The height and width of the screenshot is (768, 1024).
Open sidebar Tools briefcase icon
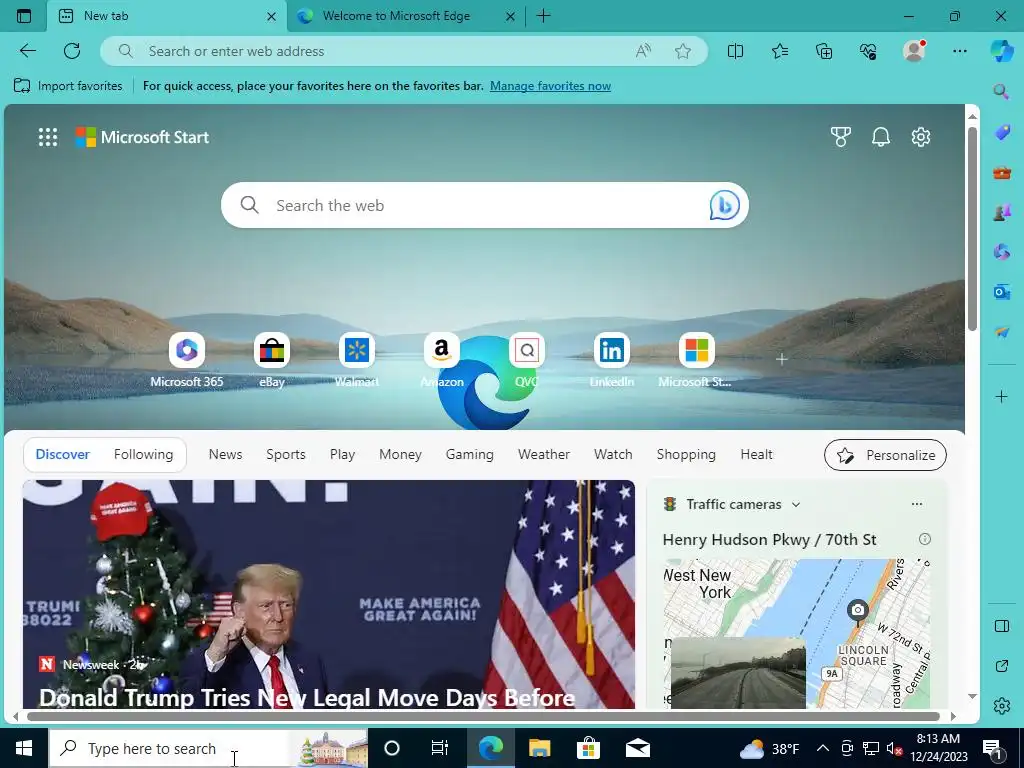[x=1002, y=173]
